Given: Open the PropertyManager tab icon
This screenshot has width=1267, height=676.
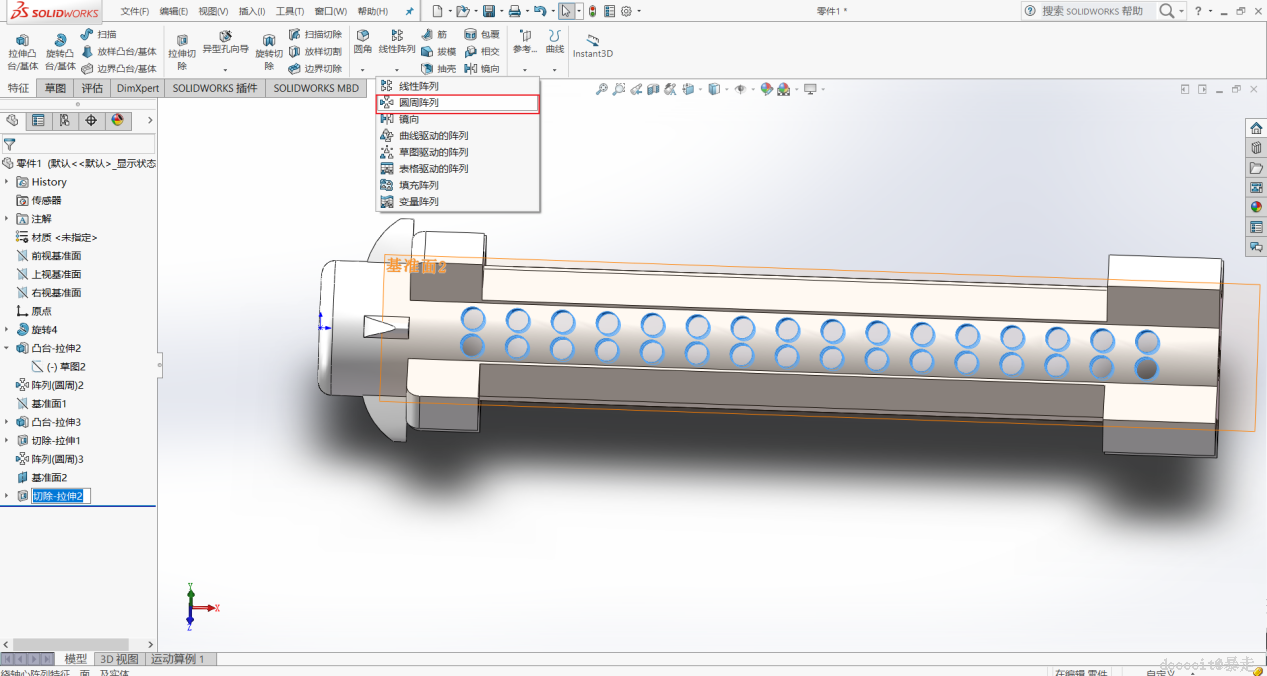Looking at the screenshot, I should point(38,121).
